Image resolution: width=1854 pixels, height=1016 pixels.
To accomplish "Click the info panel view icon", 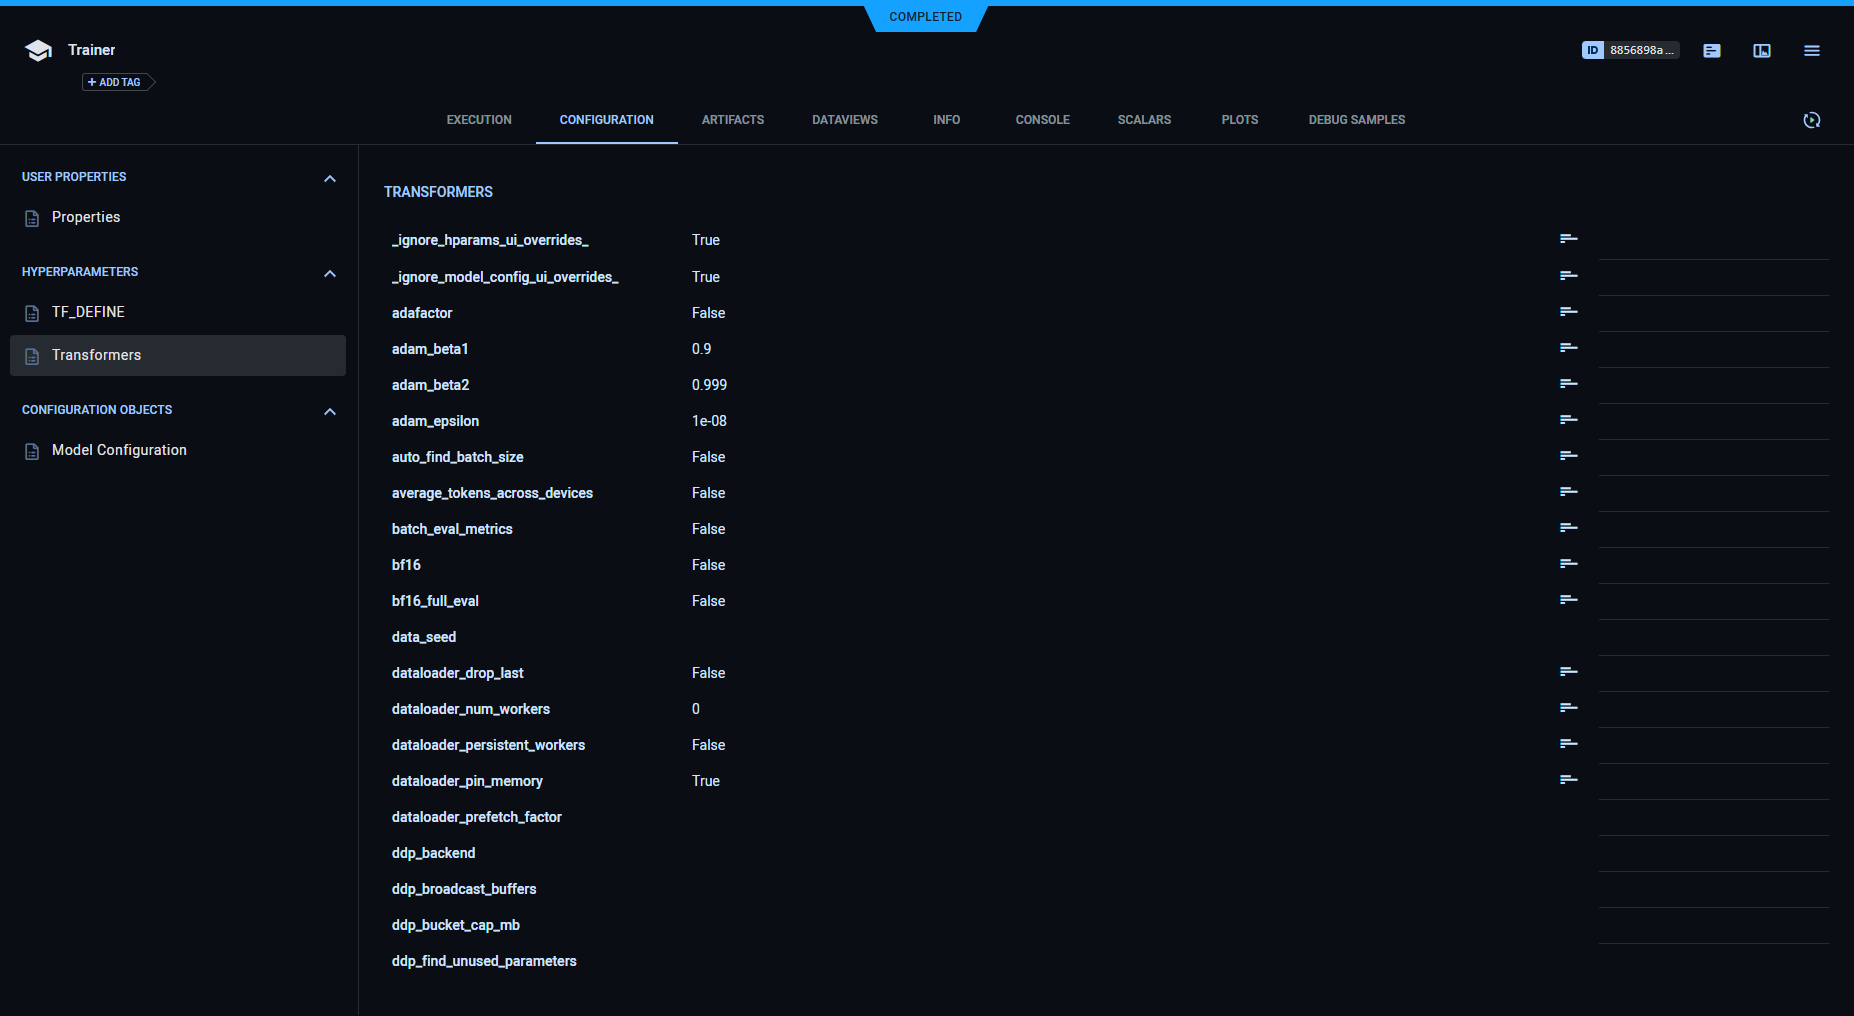I will pyautogui.click(x=1761, y=50).
